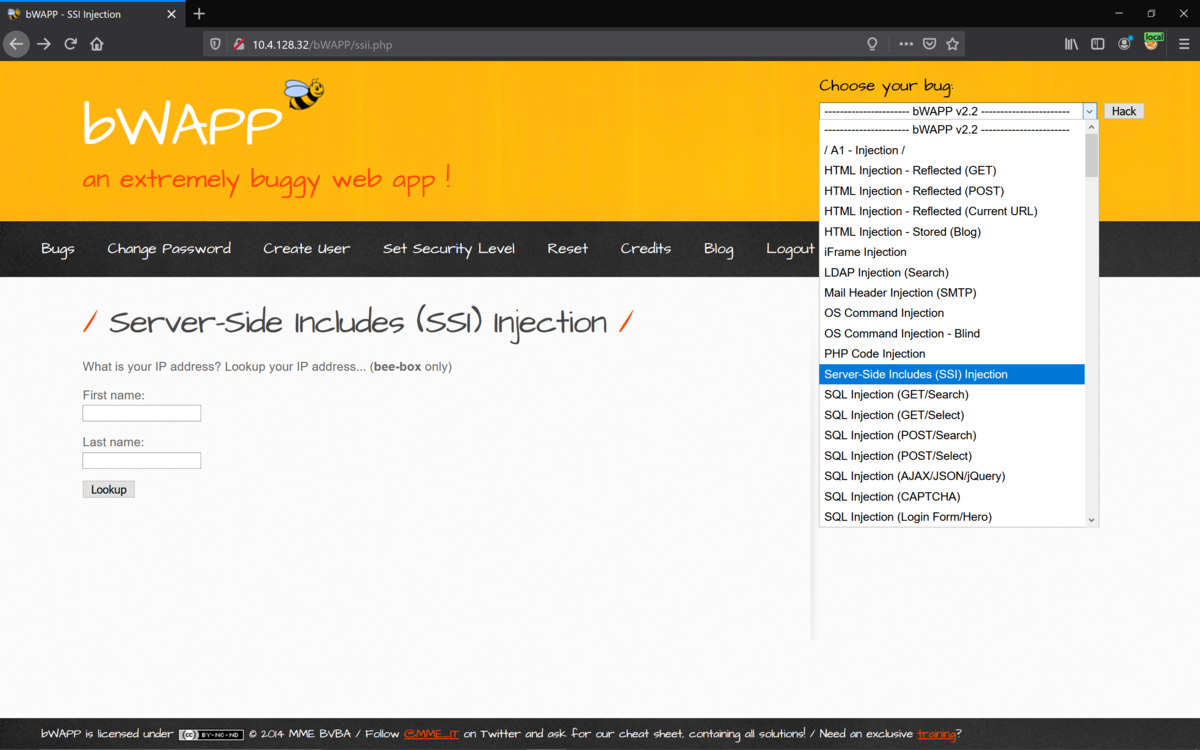Choose LDAP Injection (Search) option

tap(952, 272)
